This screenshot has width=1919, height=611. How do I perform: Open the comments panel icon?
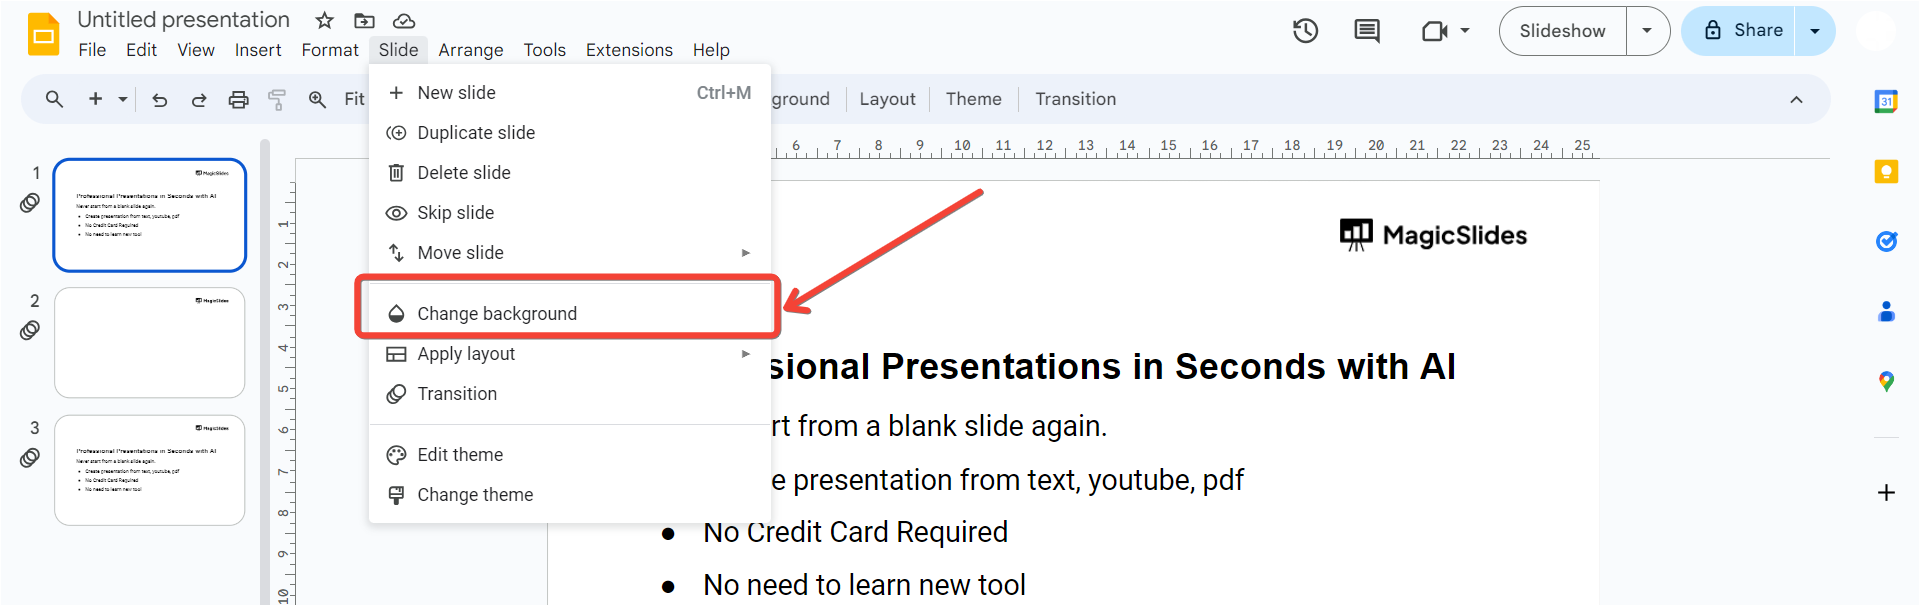[x=1366, y=31]
